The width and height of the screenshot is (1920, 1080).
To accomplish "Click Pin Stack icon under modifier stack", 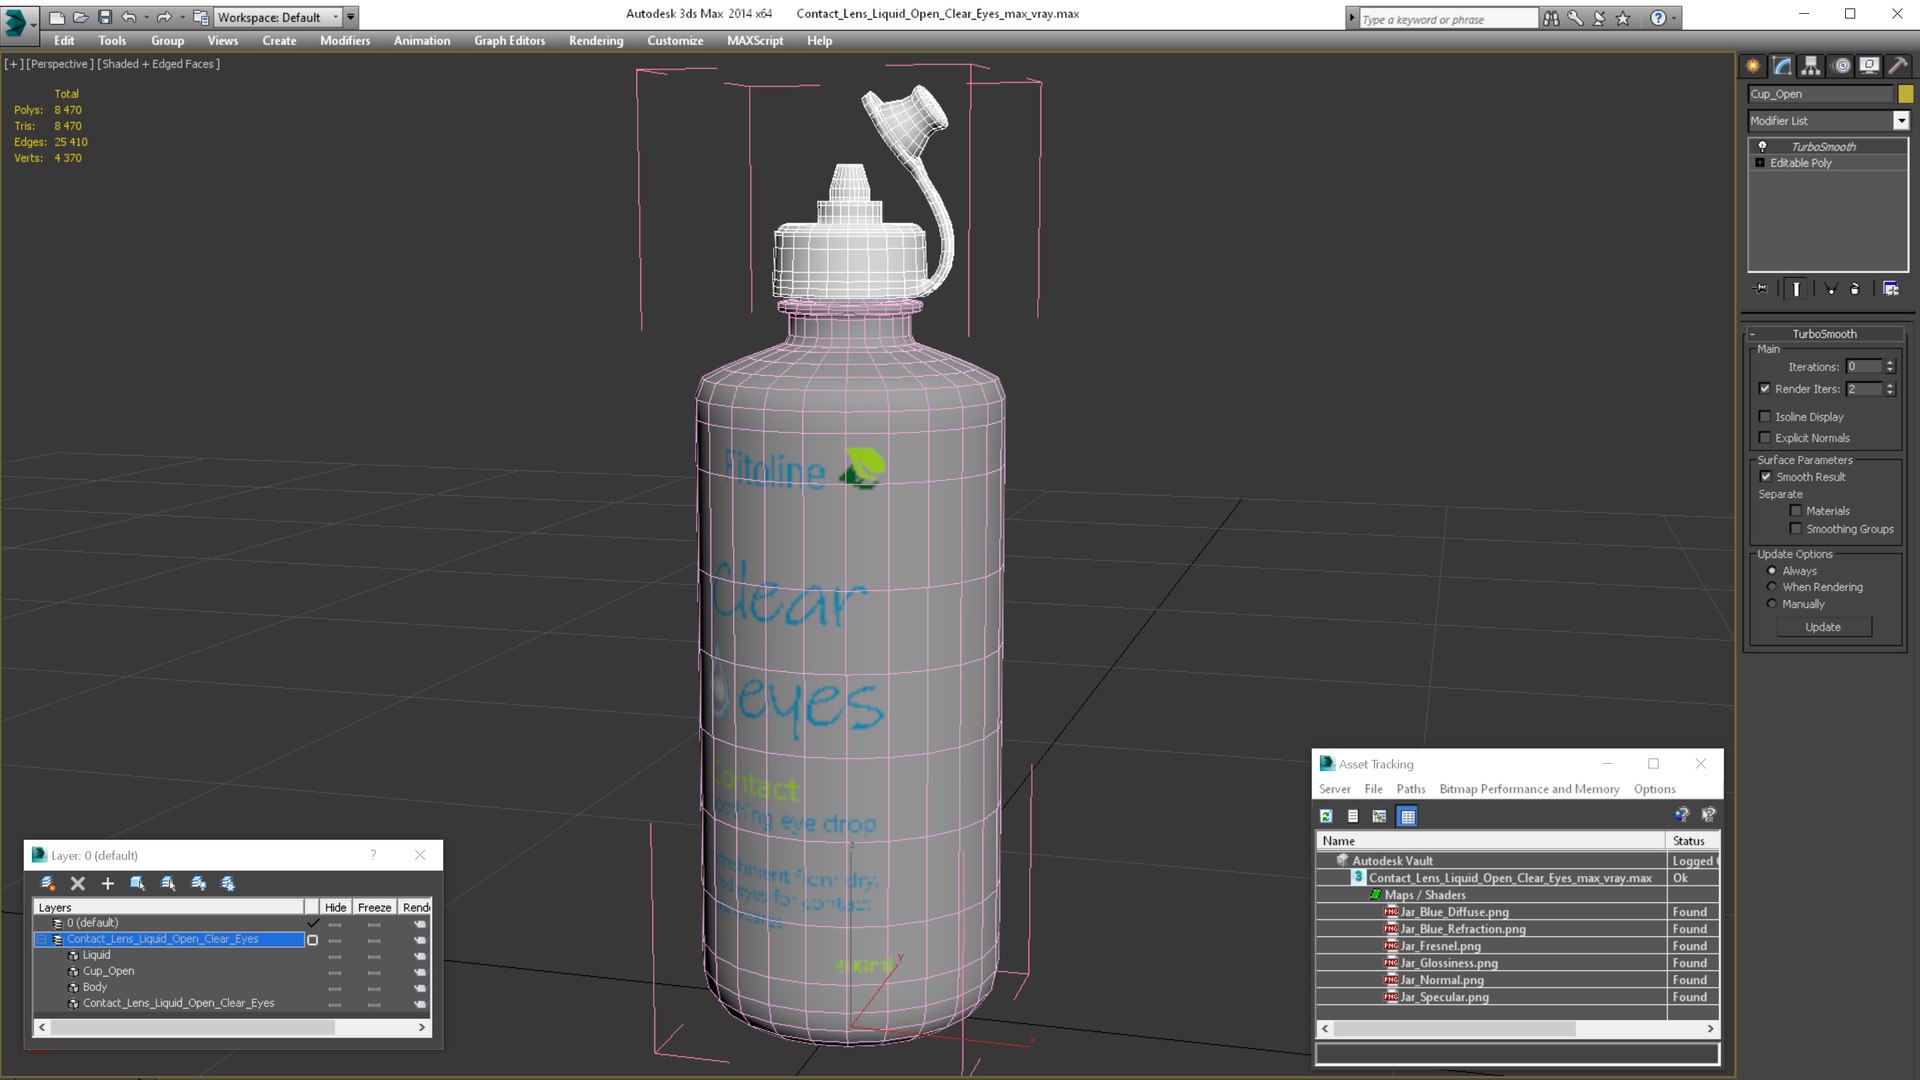I will [x=1761, y=289].
